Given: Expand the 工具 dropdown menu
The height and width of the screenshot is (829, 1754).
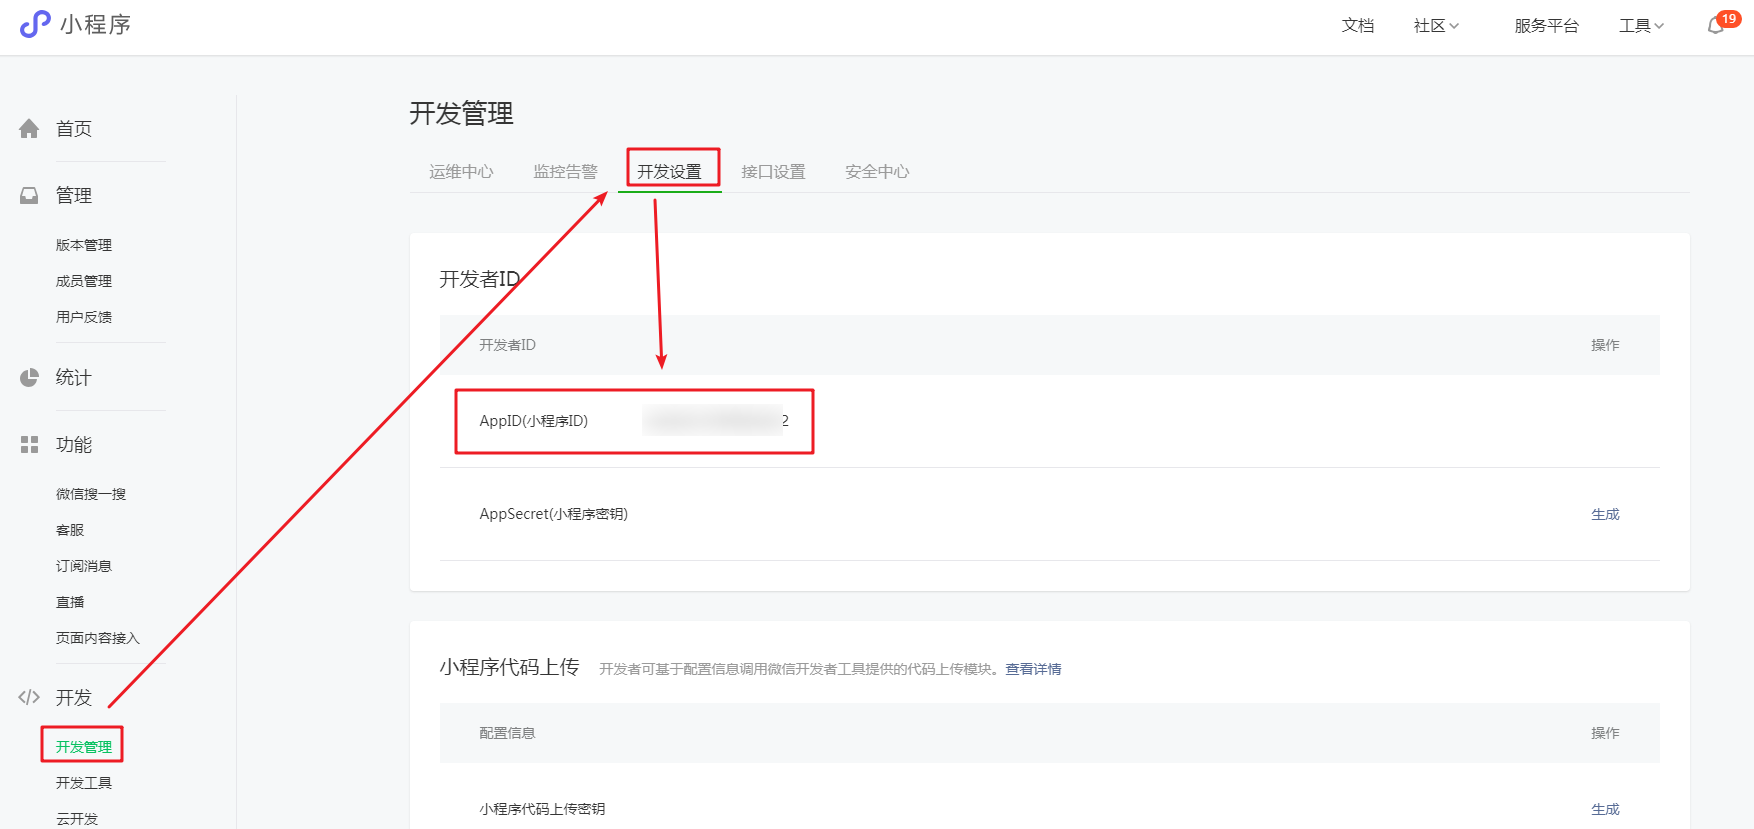Looking at the screenshot, I should pyautogui.click(x=1641, y=26).
